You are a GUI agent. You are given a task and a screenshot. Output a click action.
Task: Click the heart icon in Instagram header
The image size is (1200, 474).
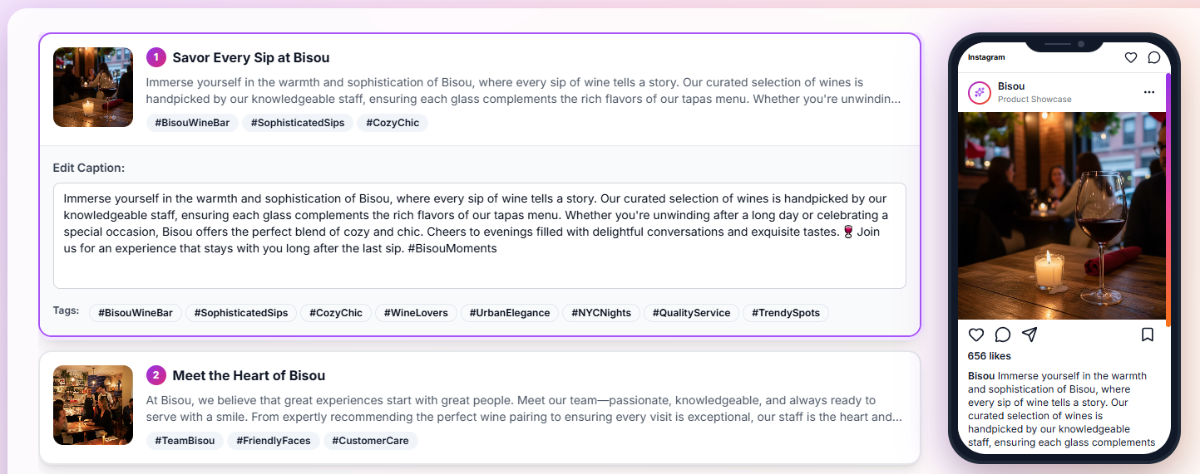click(1131, 57)
